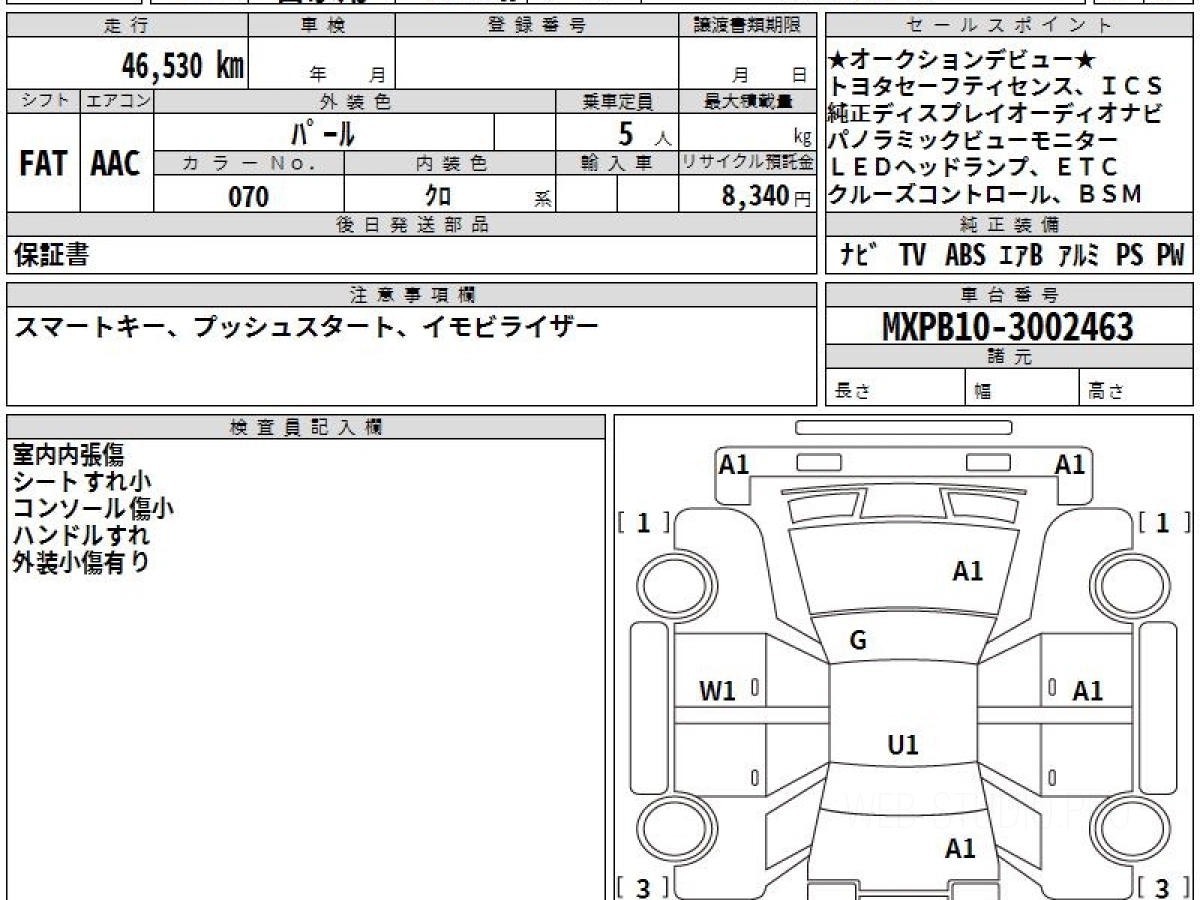Select the 車台番号 header
The image size is (1200, 900).
[1010, 294]
